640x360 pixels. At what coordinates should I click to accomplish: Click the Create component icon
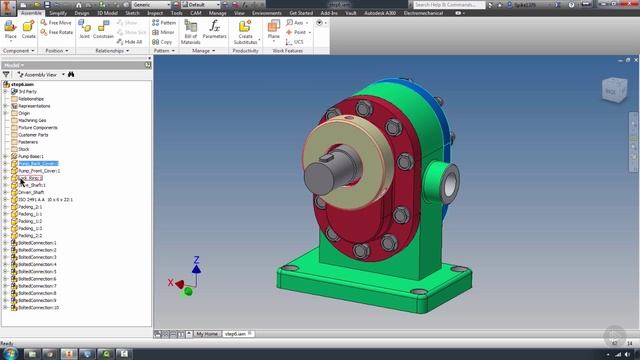(28, 27)
